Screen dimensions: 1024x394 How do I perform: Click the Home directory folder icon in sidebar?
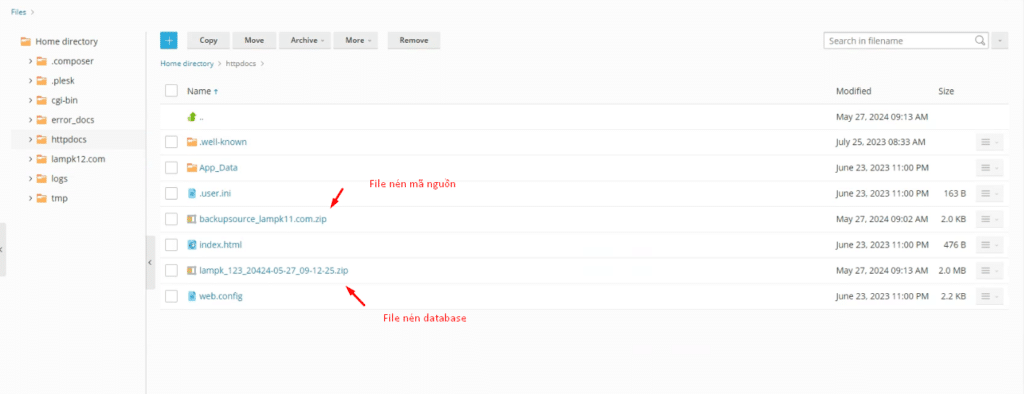pos(25,41)
